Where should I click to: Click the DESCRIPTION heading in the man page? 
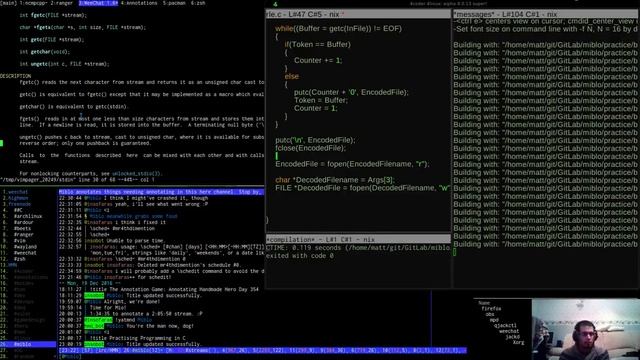[x=16, y=76]
